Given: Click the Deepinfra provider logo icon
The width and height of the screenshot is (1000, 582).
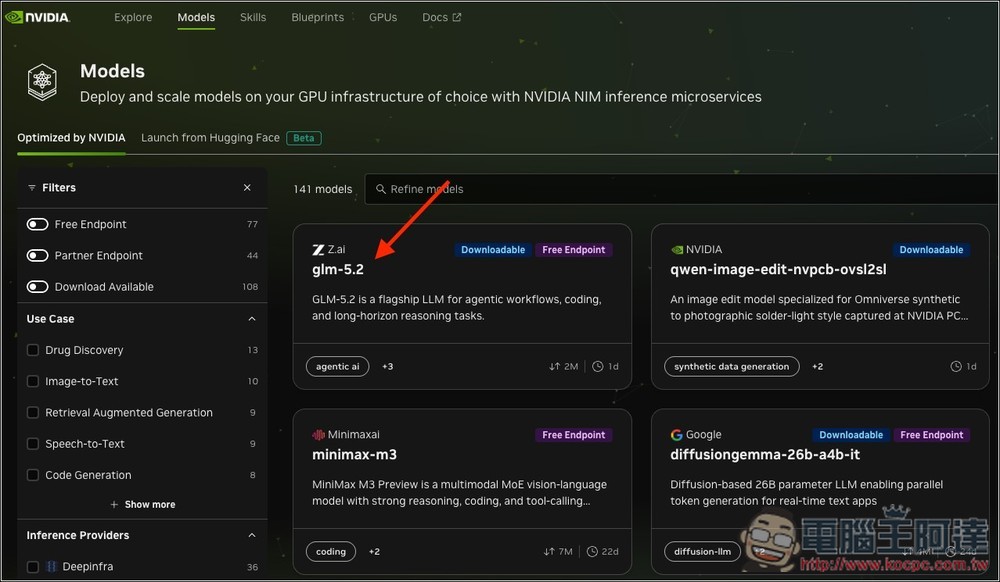Looking at the screenshot, I should [x=52, y=566].
